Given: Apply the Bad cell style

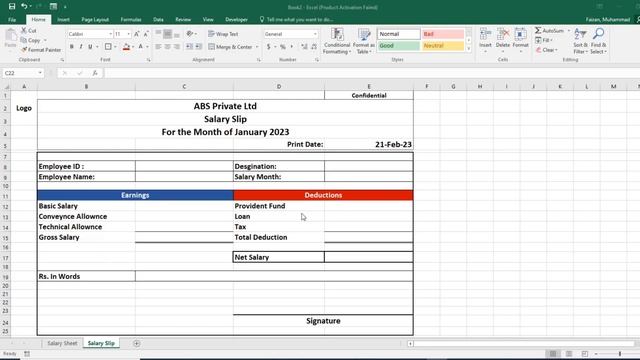Looking at the screenshot, I should (443, 34).
